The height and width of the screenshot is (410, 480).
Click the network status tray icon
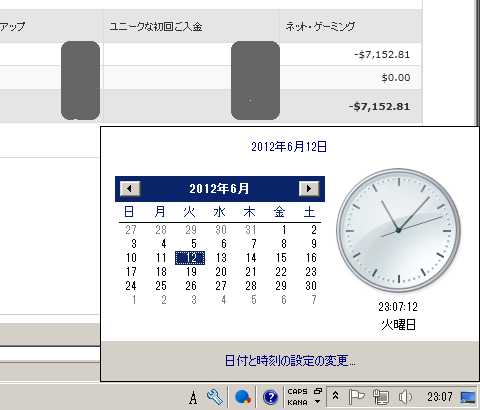click(x=381, y=397)
